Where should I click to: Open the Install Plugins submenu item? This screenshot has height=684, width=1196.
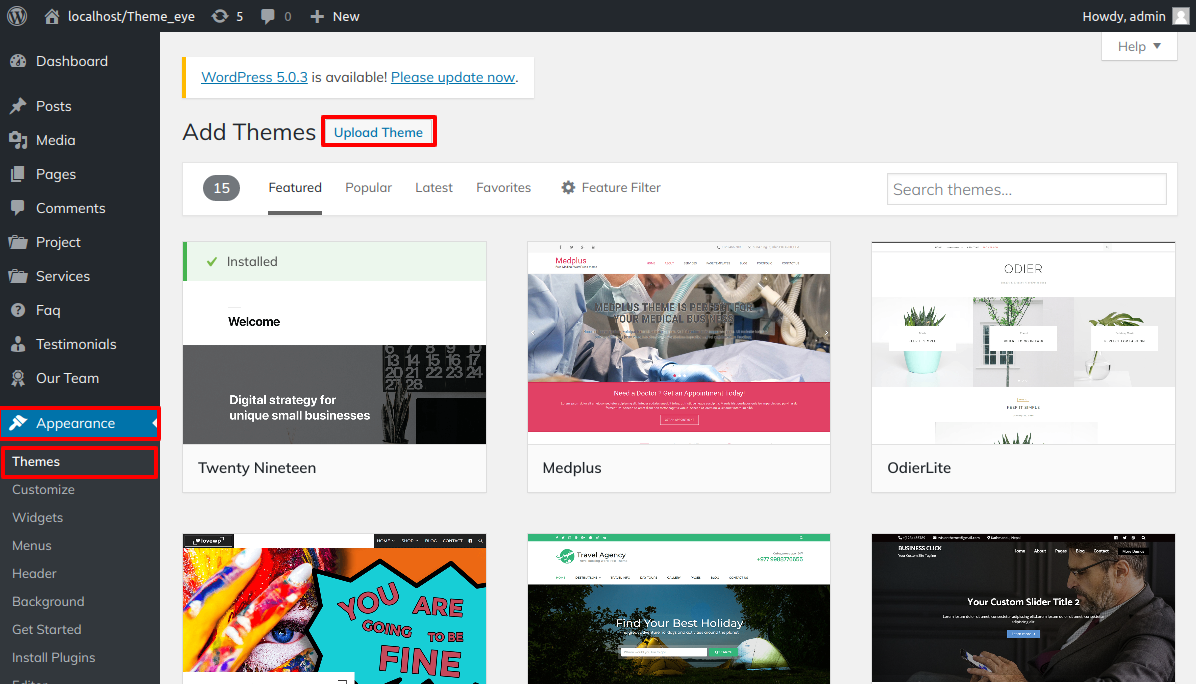[x=53, y=657]
